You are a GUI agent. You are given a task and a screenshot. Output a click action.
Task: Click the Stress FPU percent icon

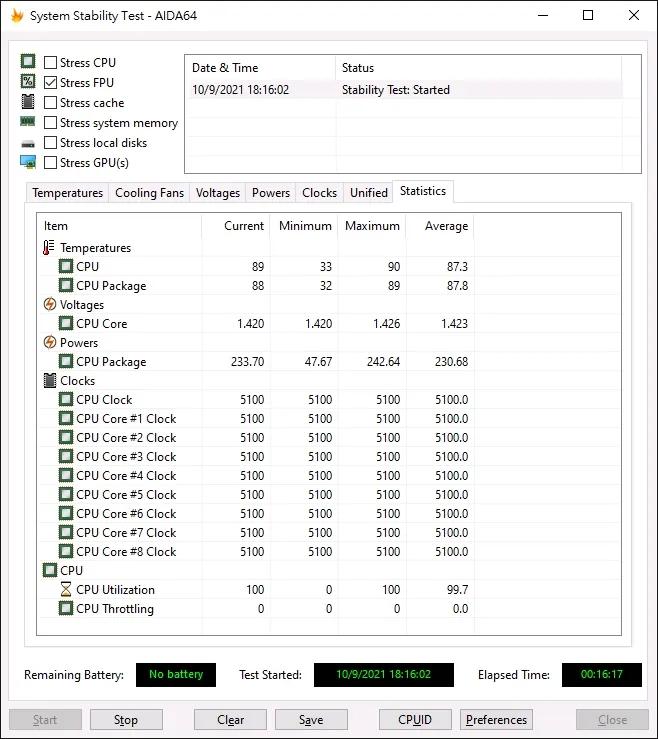pyautogui.click(x=28, y=82)
